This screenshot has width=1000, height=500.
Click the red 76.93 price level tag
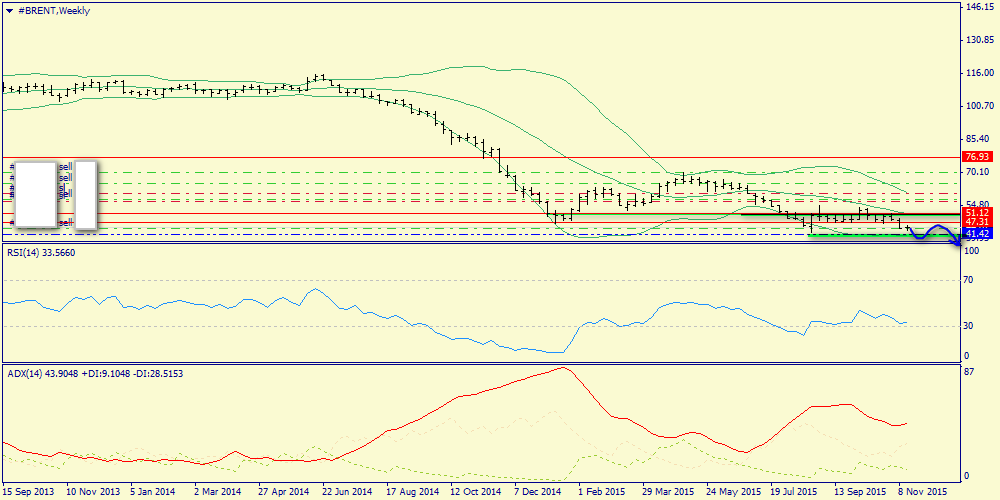tap(978, 156)
